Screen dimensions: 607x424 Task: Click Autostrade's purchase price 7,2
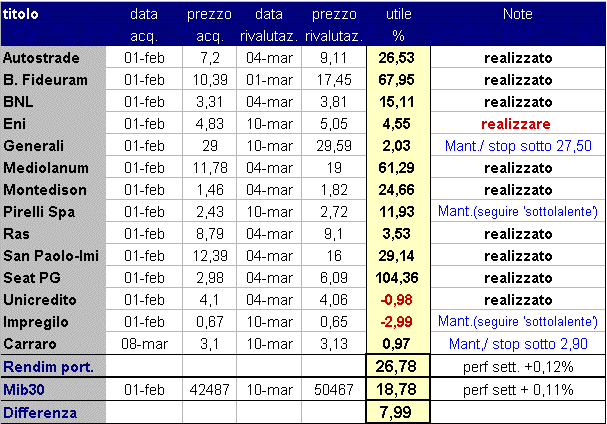[x=209, y=58]
